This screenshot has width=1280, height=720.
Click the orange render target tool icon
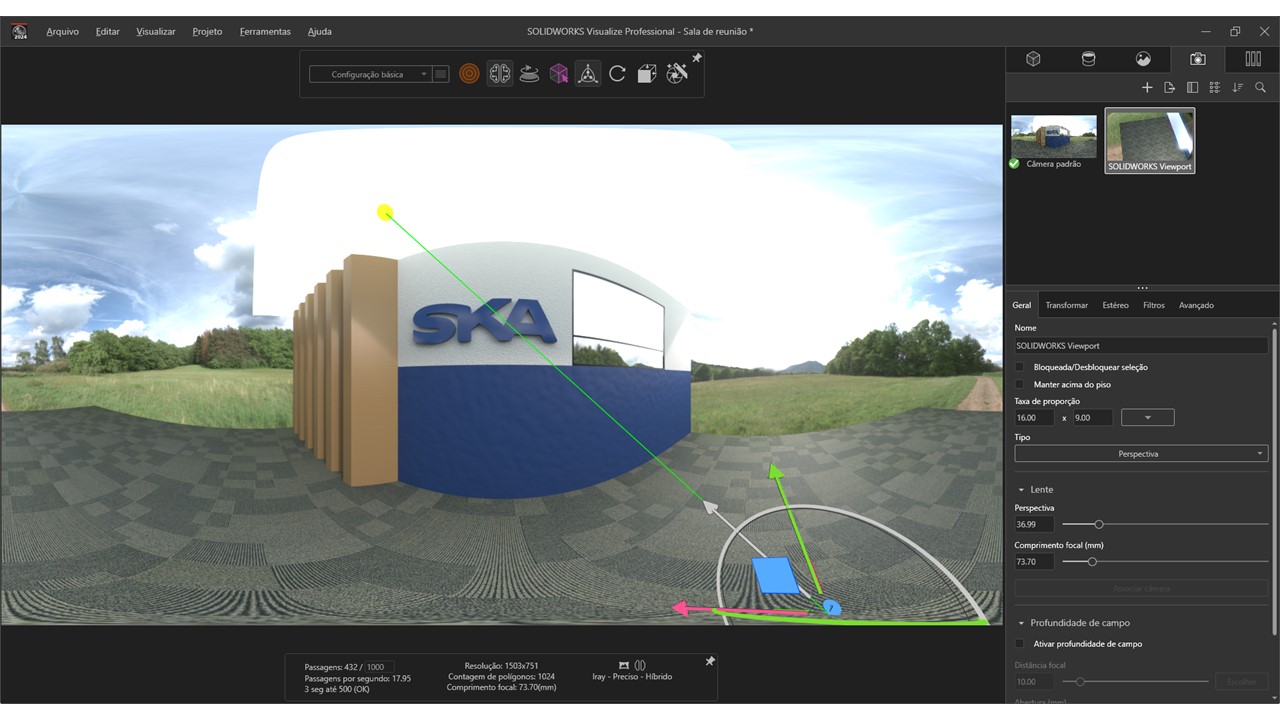469,73
